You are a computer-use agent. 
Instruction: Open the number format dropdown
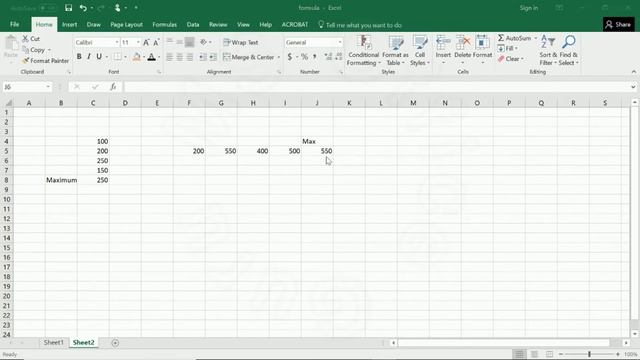click(340, 42)
